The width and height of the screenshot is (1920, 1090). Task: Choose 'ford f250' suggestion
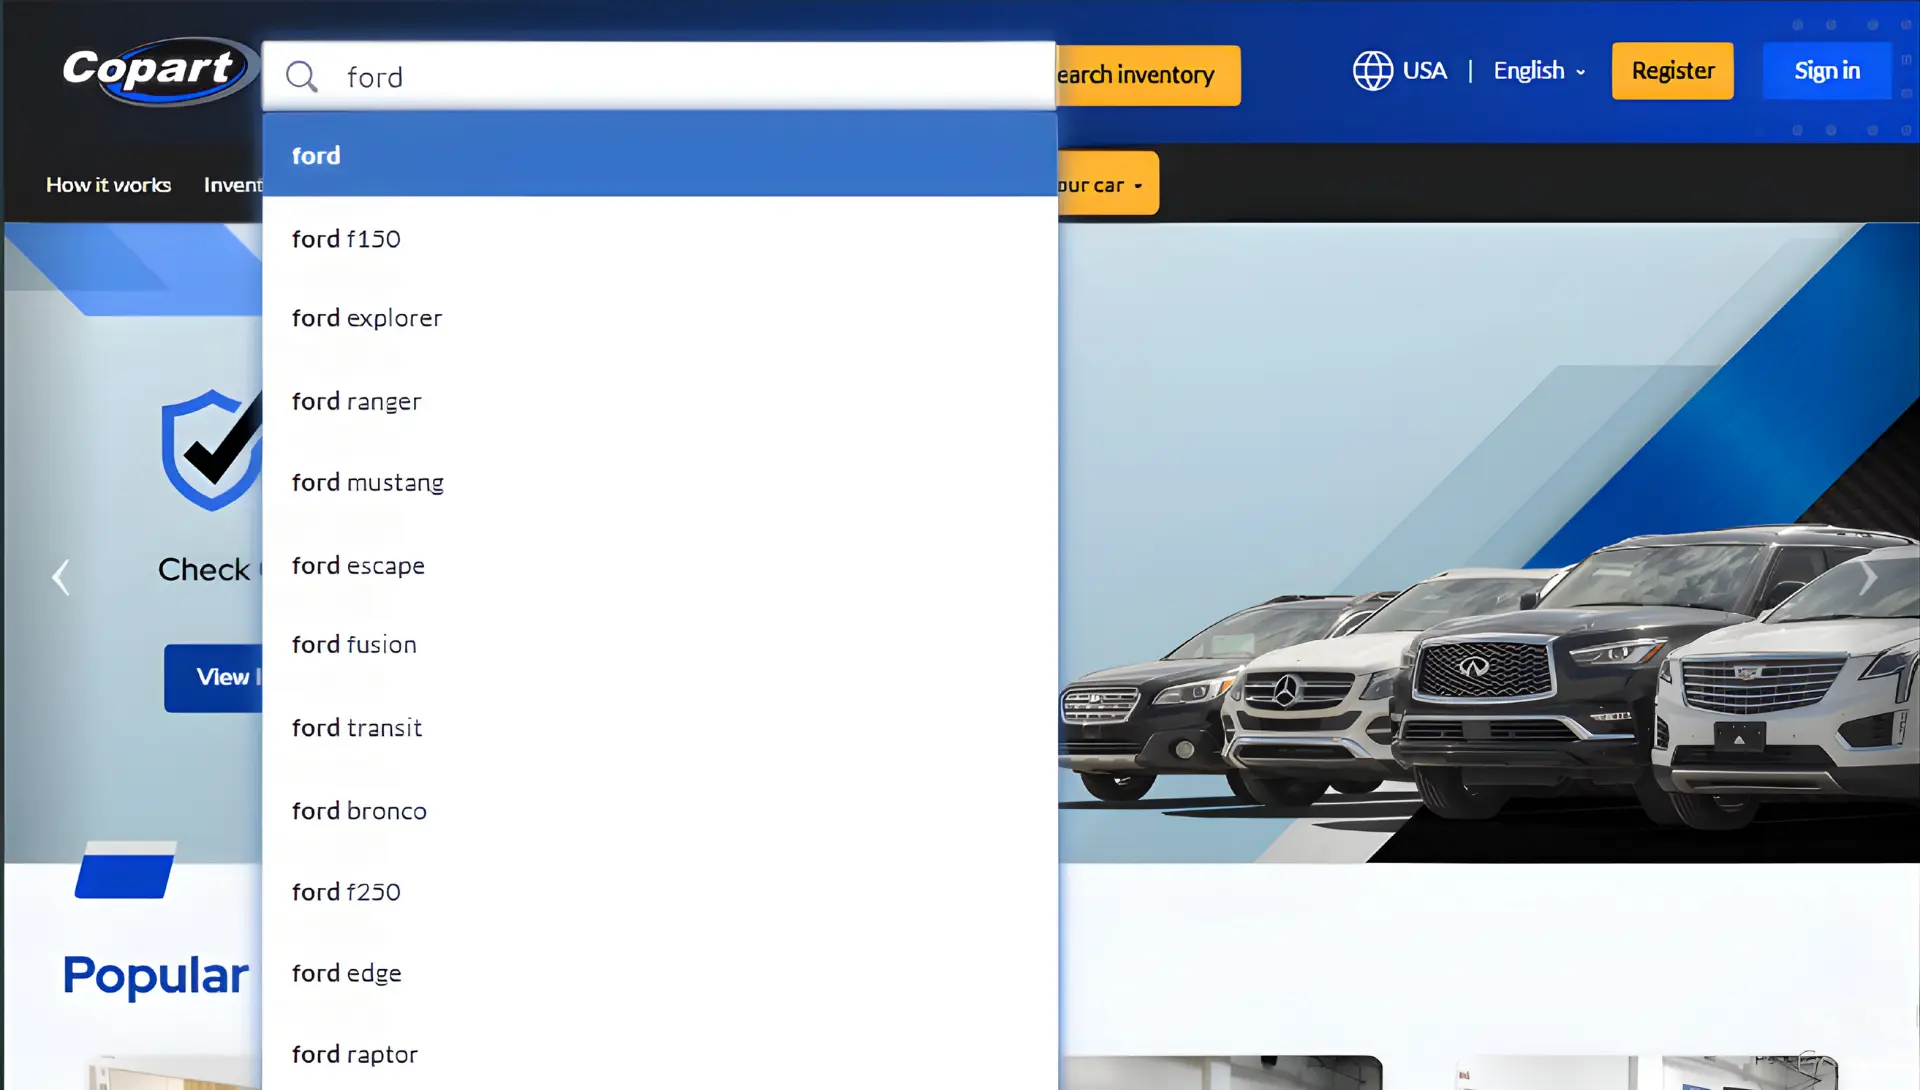pos(660,892)
